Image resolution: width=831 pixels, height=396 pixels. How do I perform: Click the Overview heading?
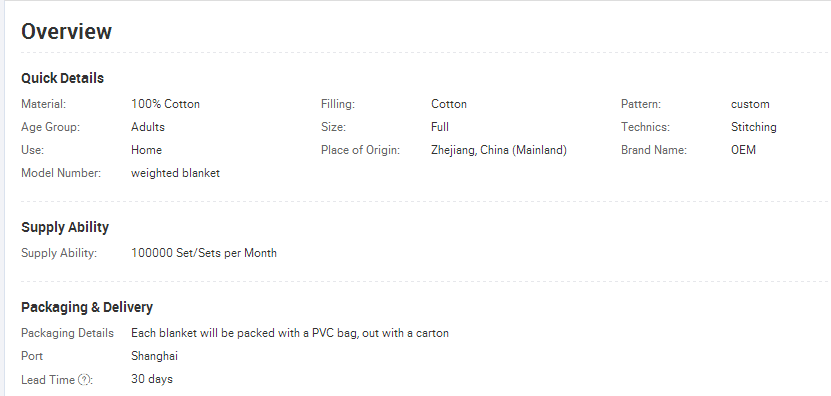[66, 31]
